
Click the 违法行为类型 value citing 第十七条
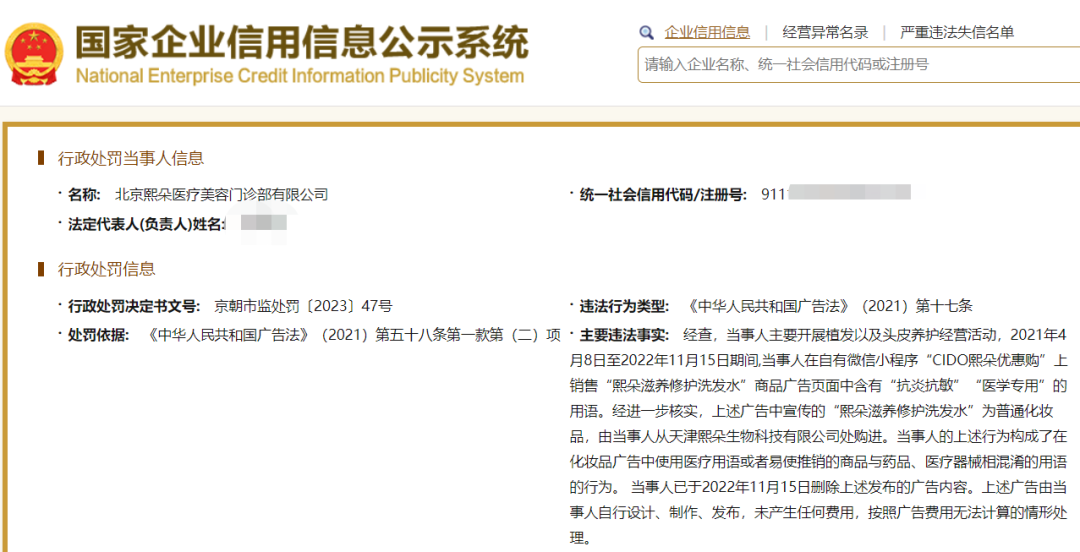tap(829, 306)
